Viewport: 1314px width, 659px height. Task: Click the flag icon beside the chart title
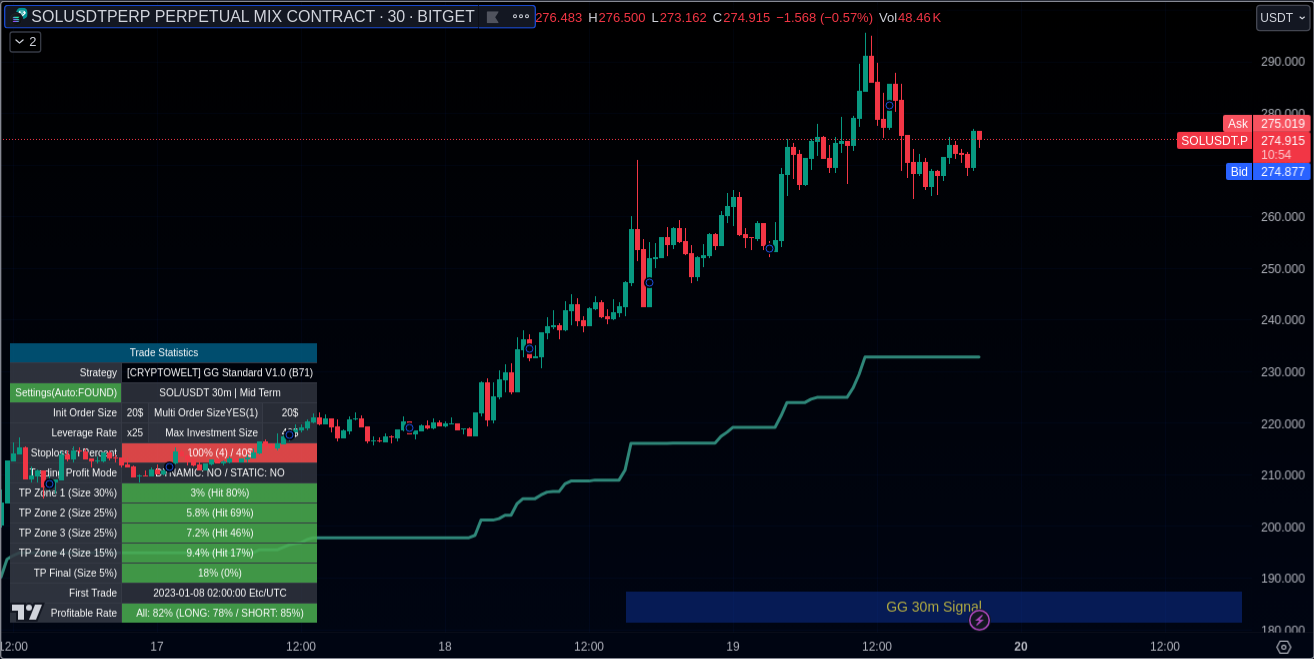[492, 17]
